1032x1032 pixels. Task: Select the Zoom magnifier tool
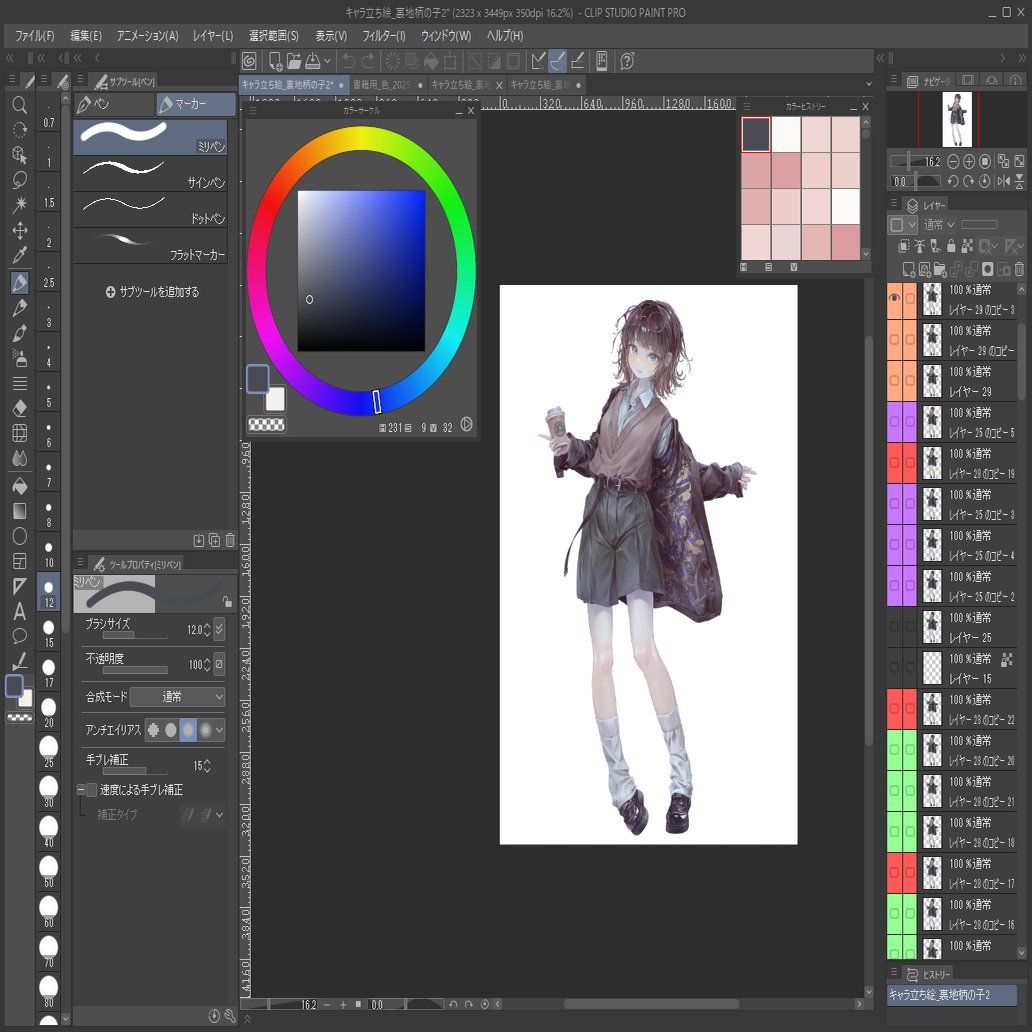click(x=20, y=105)
